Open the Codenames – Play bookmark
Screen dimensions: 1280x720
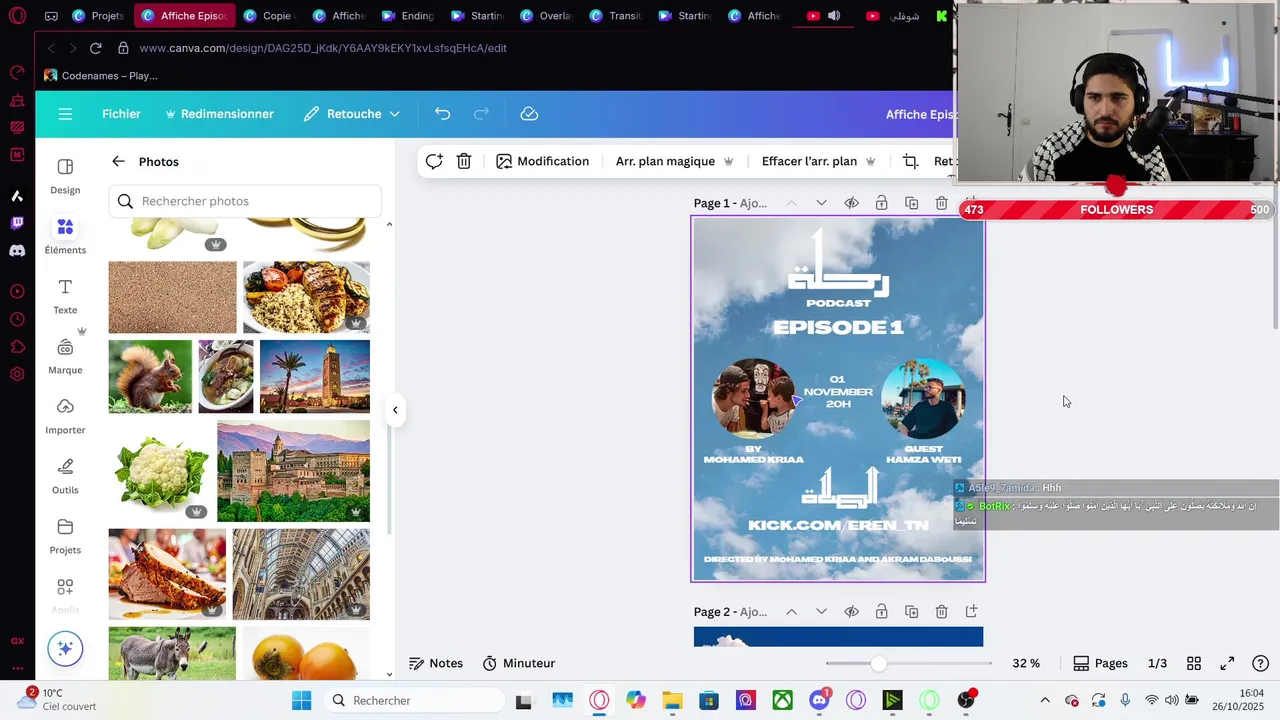pos(101,75)
